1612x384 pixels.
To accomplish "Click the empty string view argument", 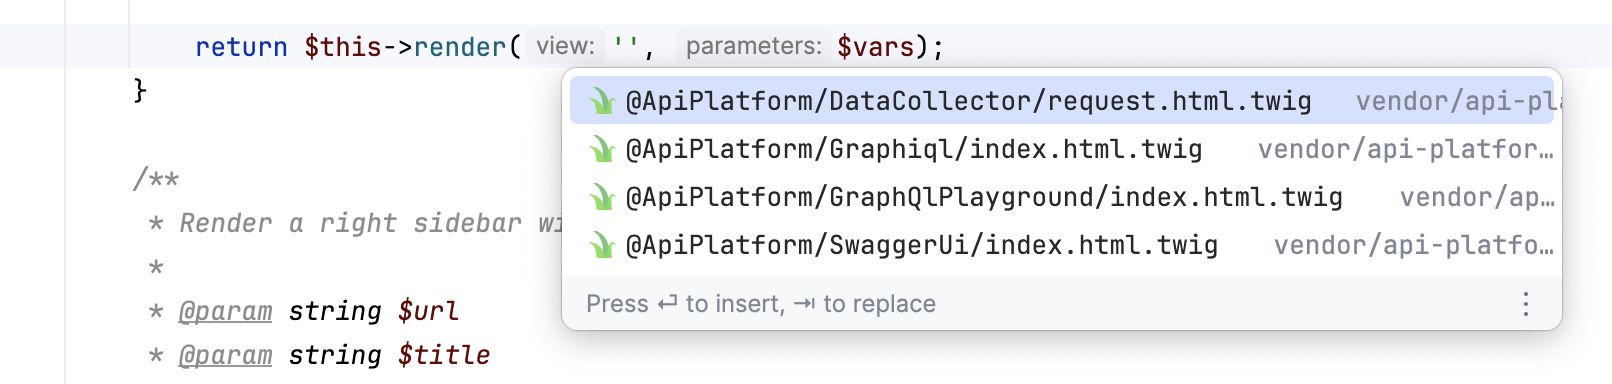I will 626,44.
